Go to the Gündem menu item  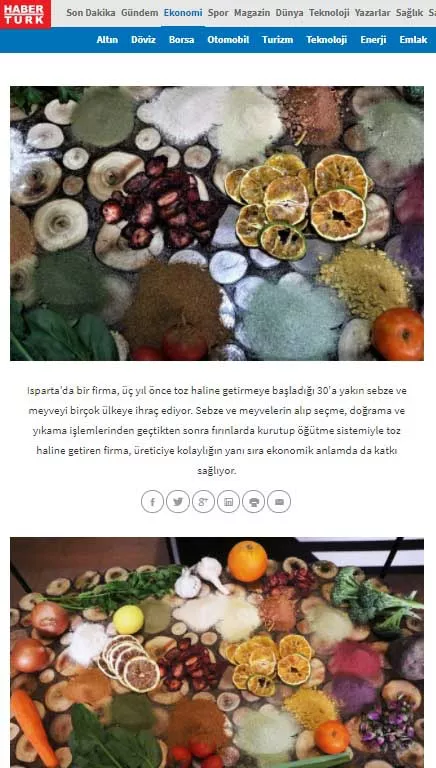coord(140,13)
